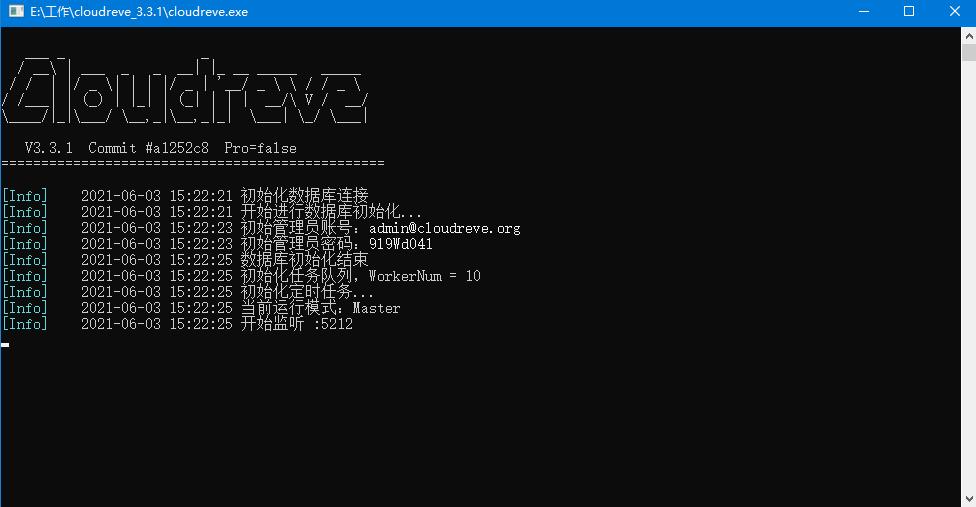Click the label 初始管理员密码

click(x=296, y=244)
